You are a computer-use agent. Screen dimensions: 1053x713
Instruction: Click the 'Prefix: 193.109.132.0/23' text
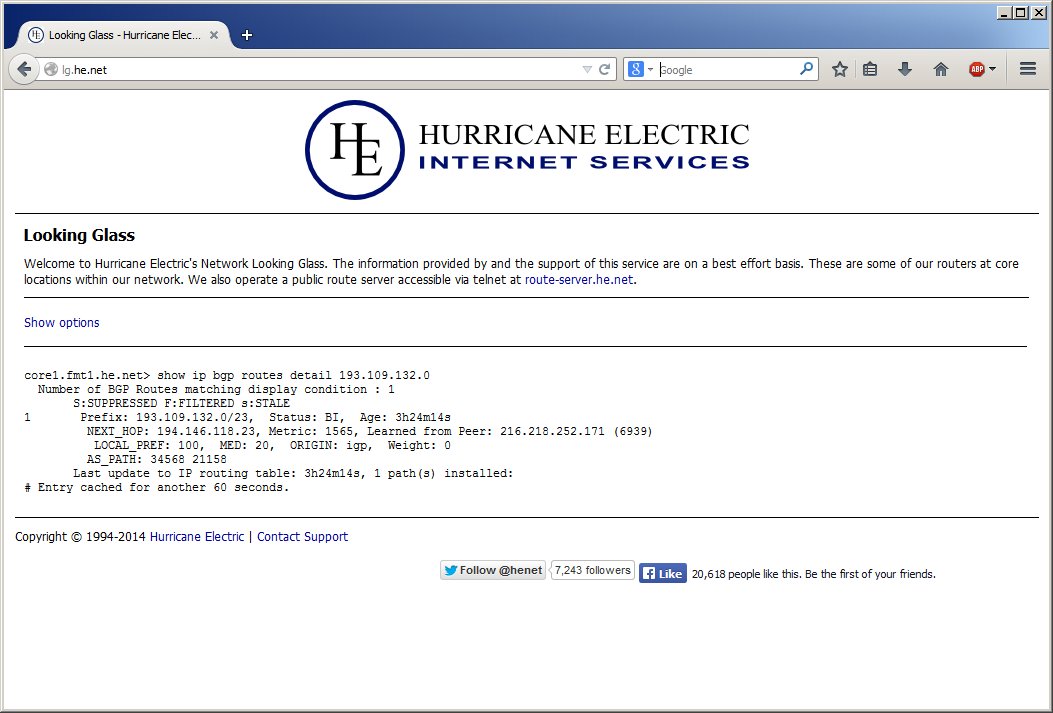(x=168, y=418)
